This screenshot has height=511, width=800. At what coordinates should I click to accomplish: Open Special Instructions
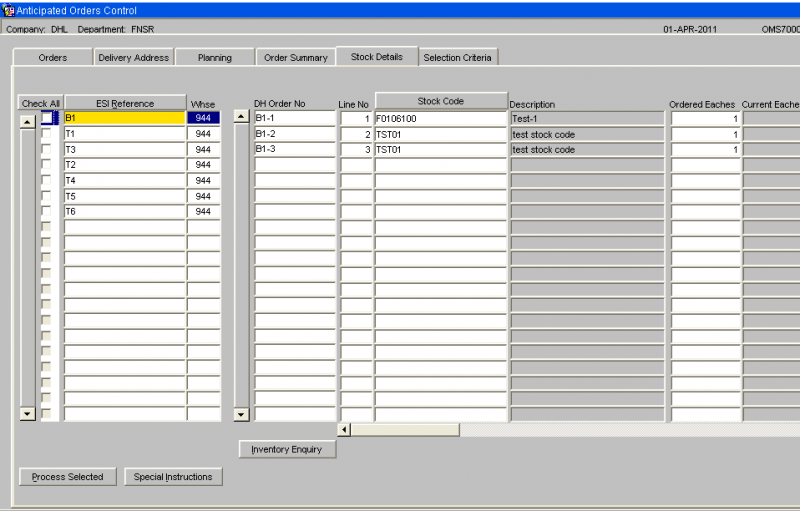pyautogui.click(x=173, y=476)
